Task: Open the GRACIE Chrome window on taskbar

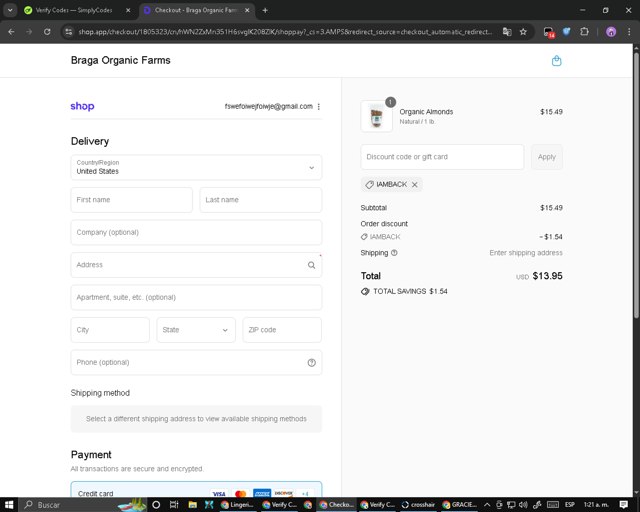Action: (x=460, y=505)
